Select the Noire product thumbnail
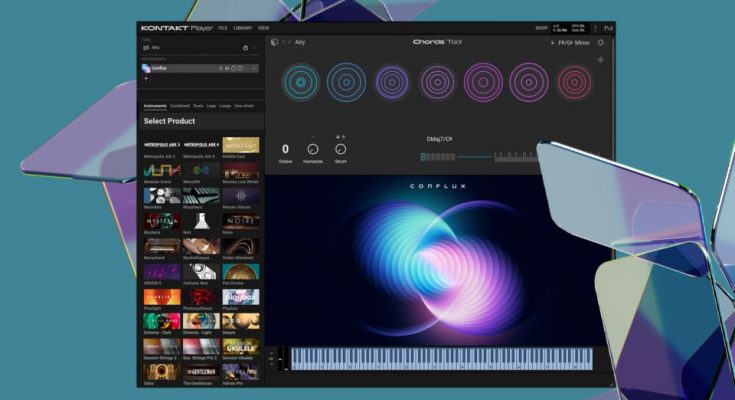 (x=240, y=221)
